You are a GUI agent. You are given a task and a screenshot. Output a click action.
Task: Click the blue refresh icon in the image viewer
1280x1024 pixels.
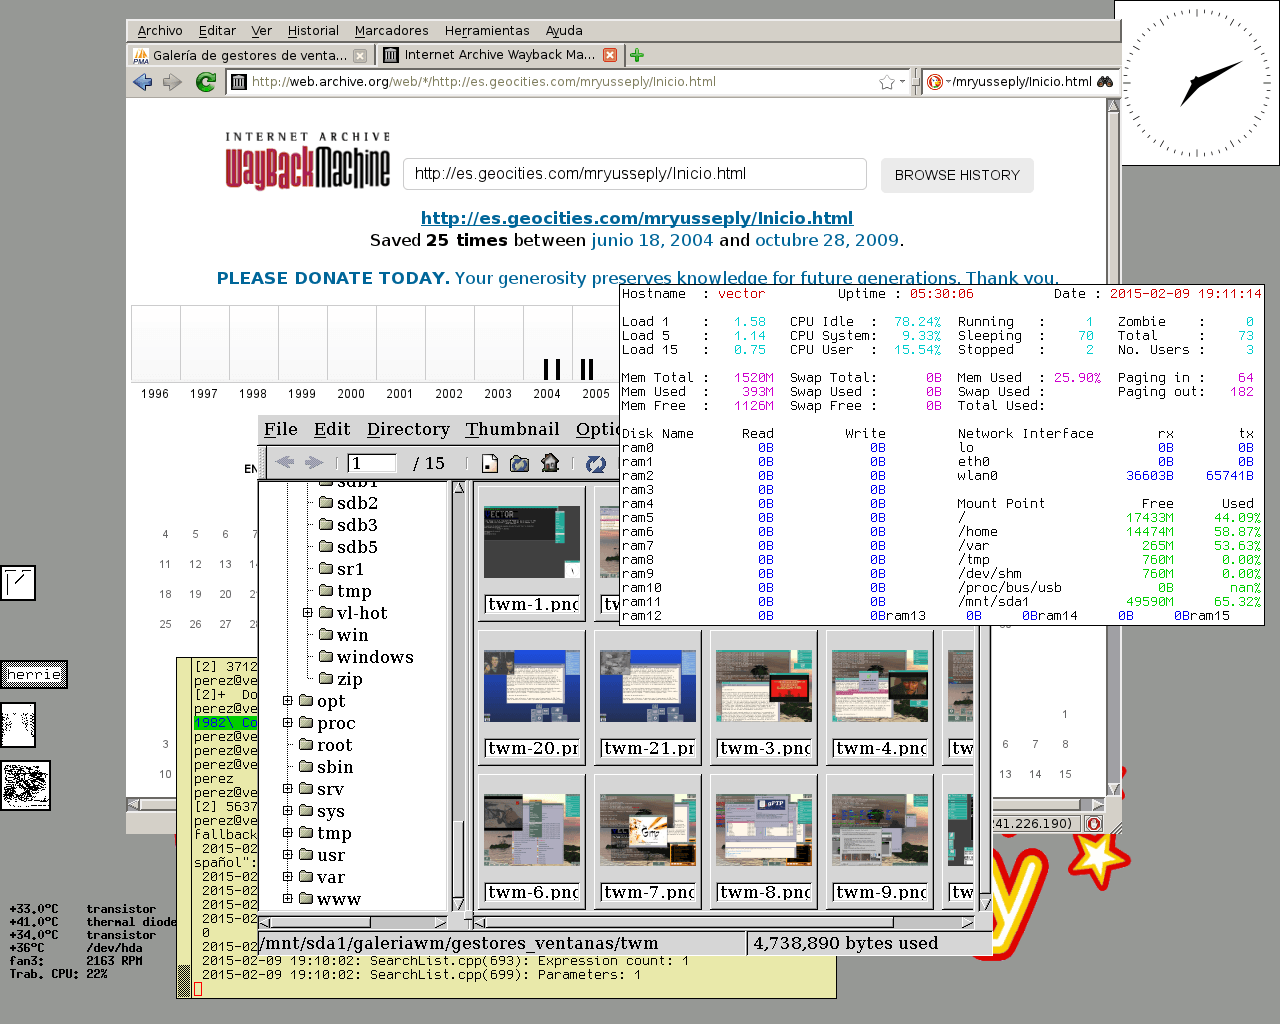pos(596,463)
